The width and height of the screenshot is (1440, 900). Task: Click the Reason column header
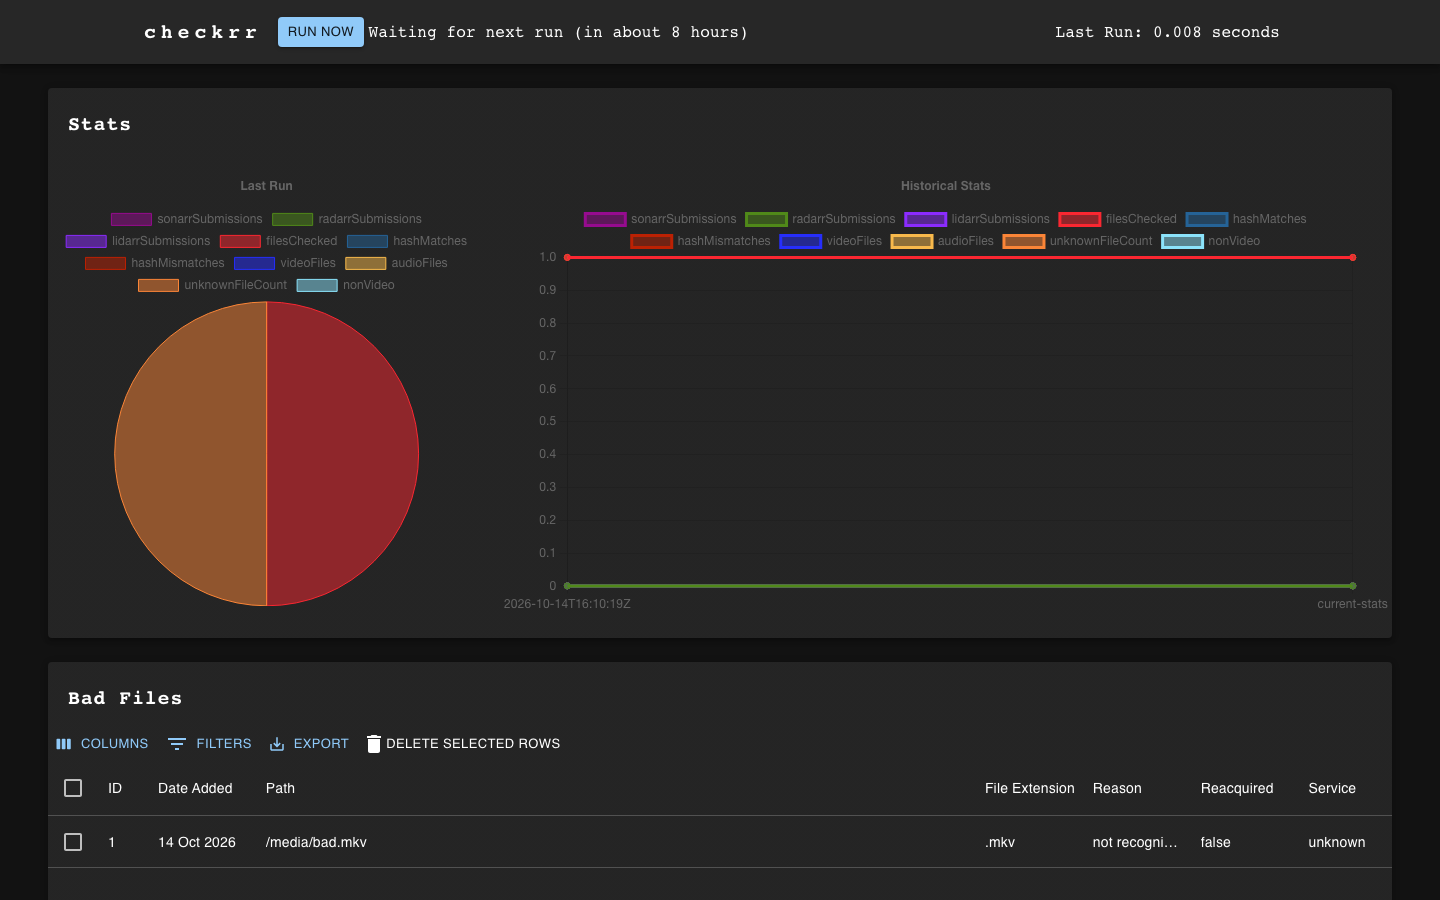point(1117,788)
